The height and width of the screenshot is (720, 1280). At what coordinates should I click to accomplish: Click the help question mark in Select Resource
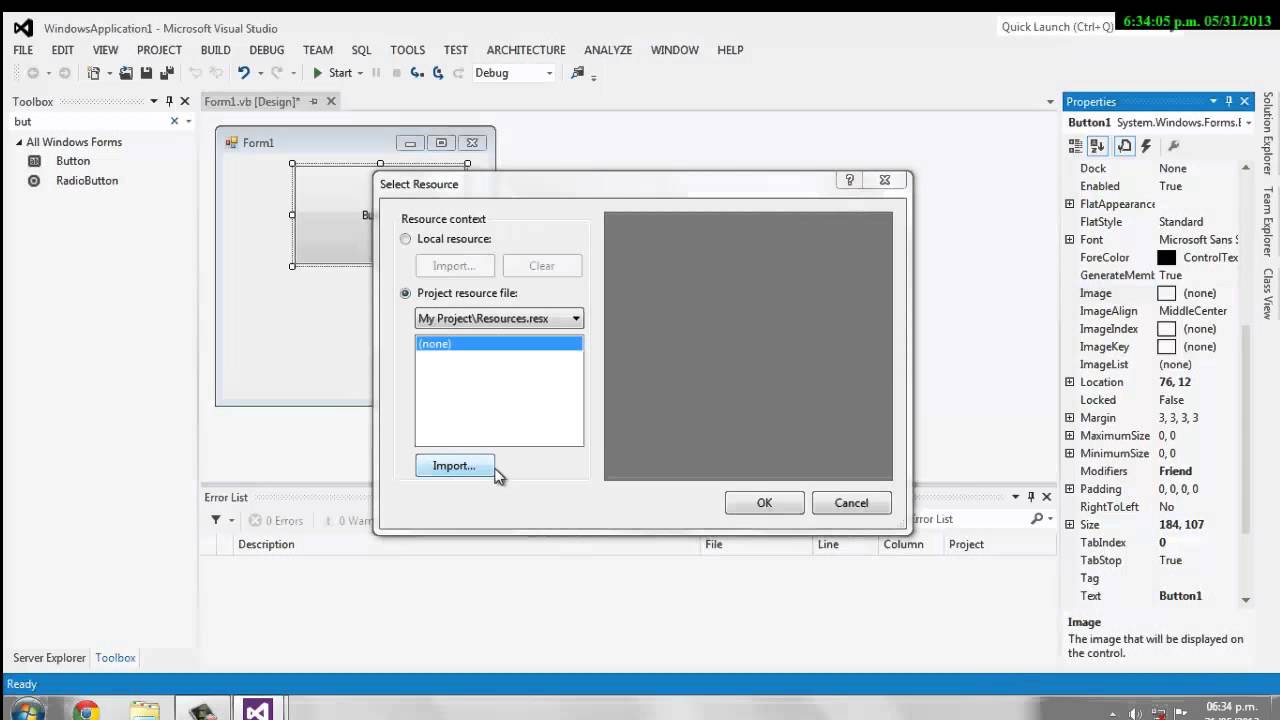850,180
